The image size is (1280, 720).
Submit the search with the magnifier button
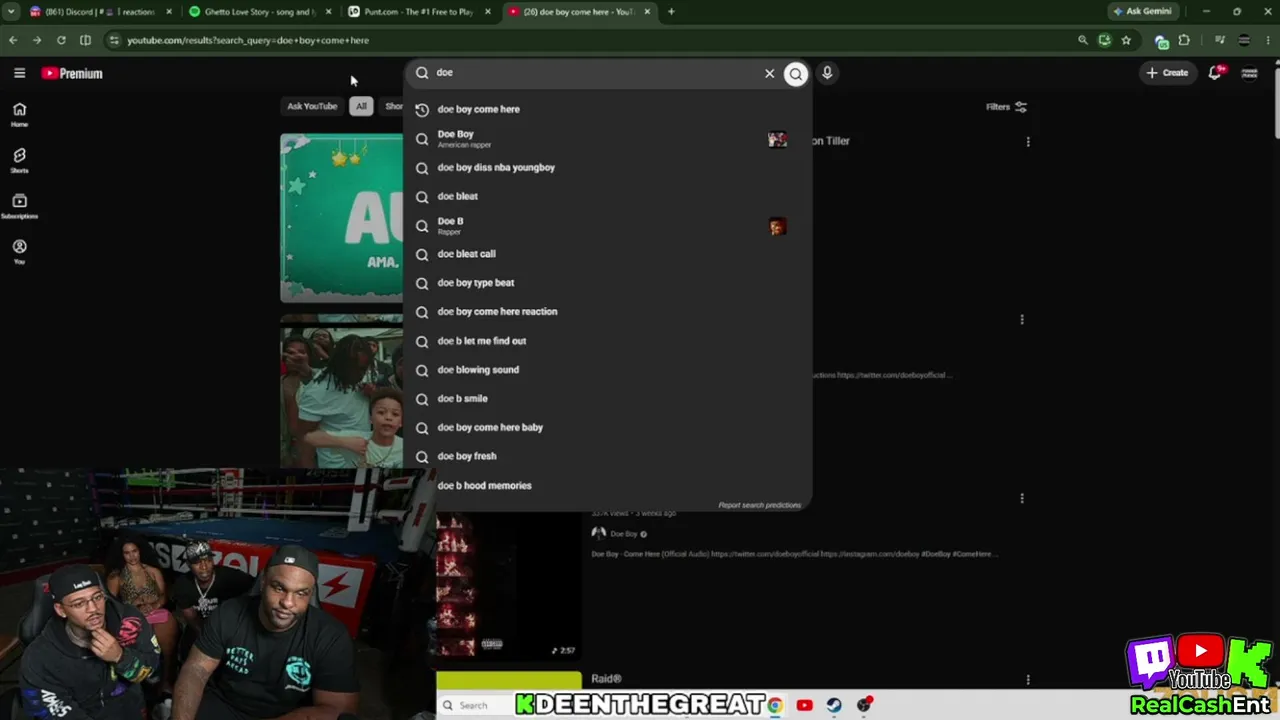(795, 73)
